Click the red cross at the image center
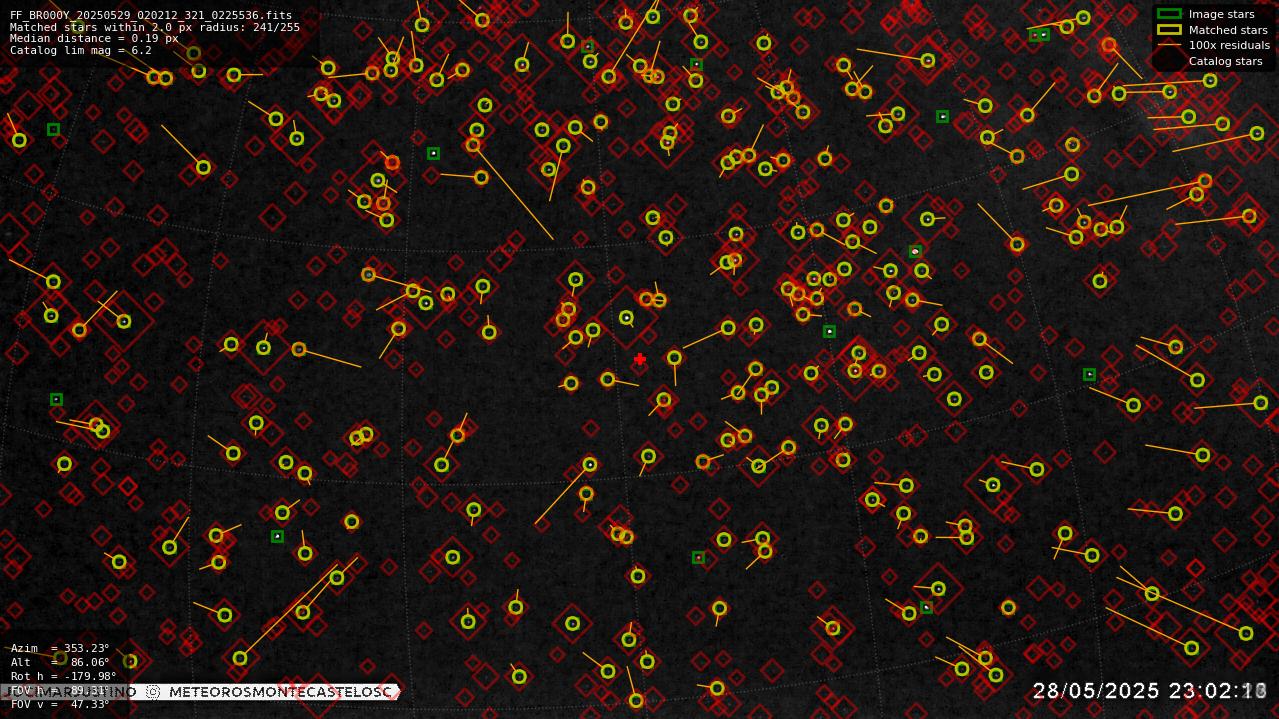1279x719 pixels. point(640,359)
